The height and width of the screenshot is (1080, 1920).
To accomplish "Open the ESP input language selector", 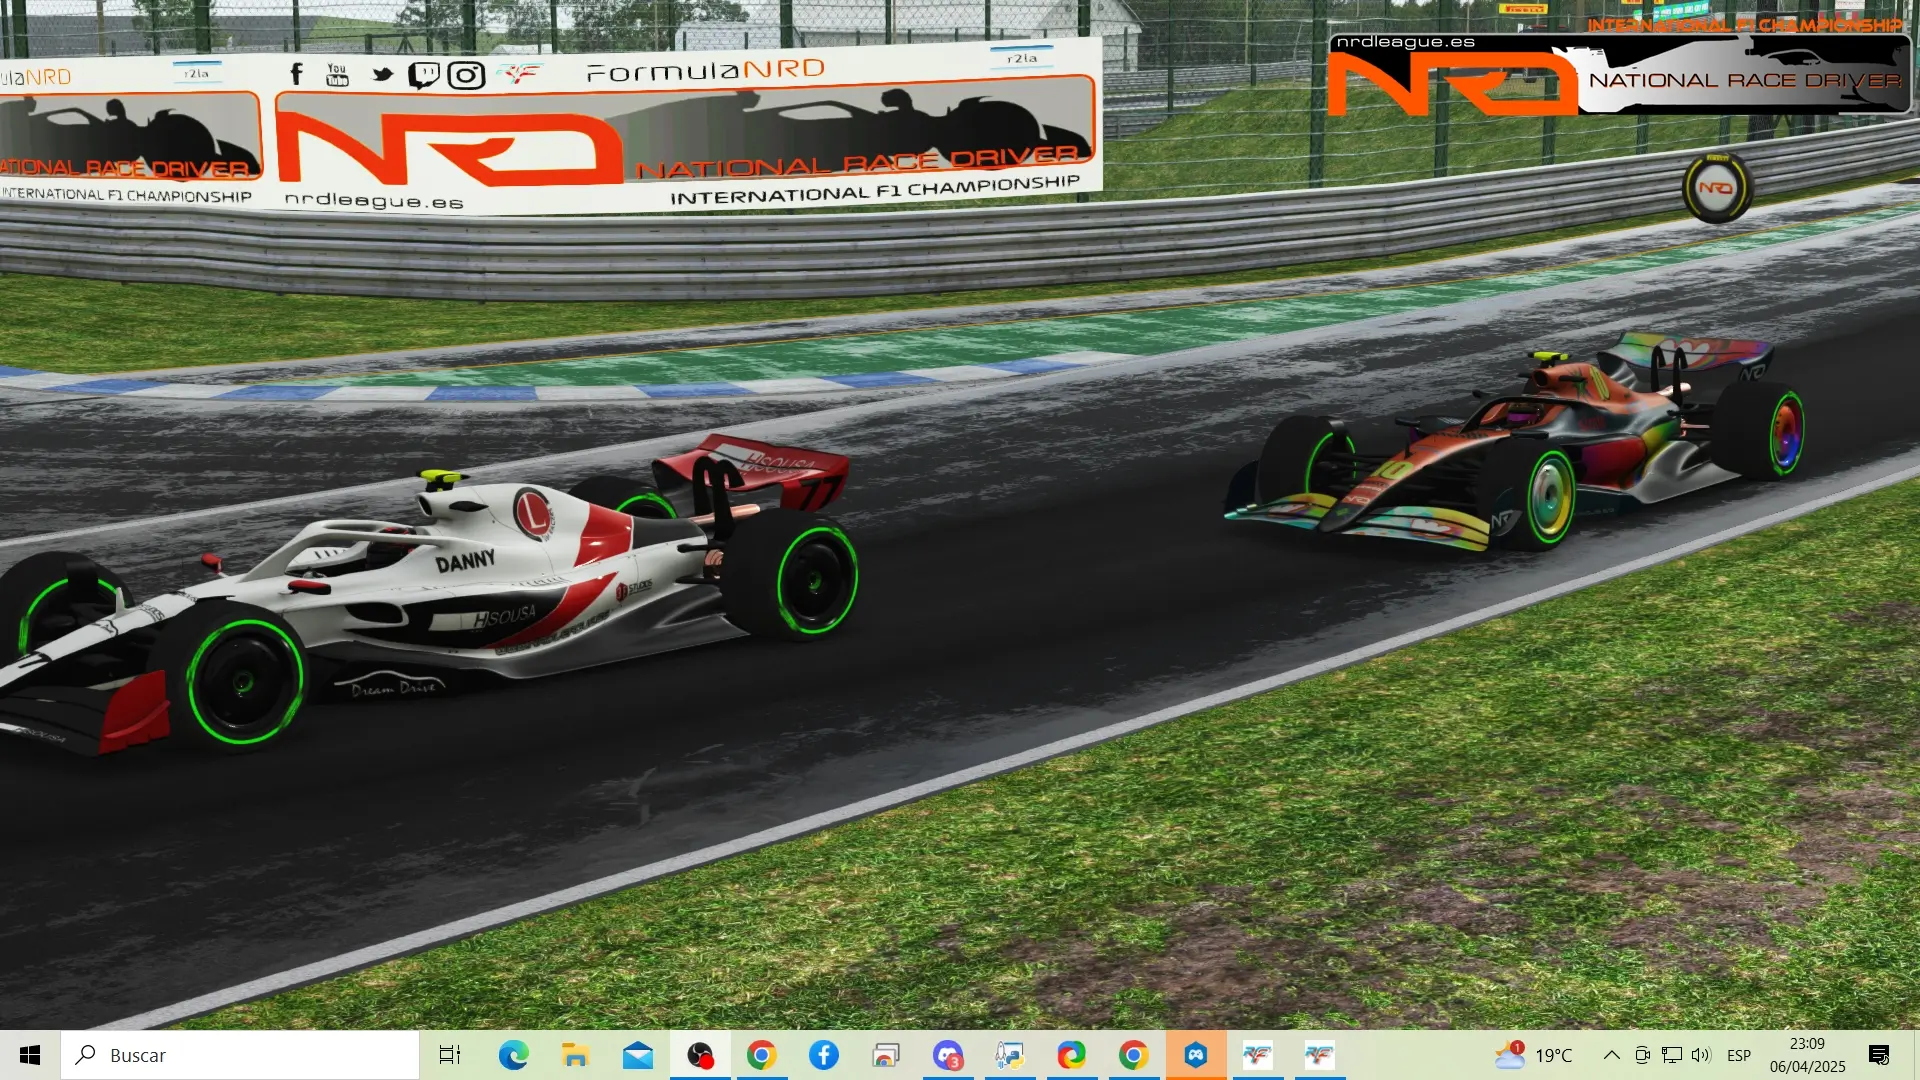I will coord(1739,1055).
